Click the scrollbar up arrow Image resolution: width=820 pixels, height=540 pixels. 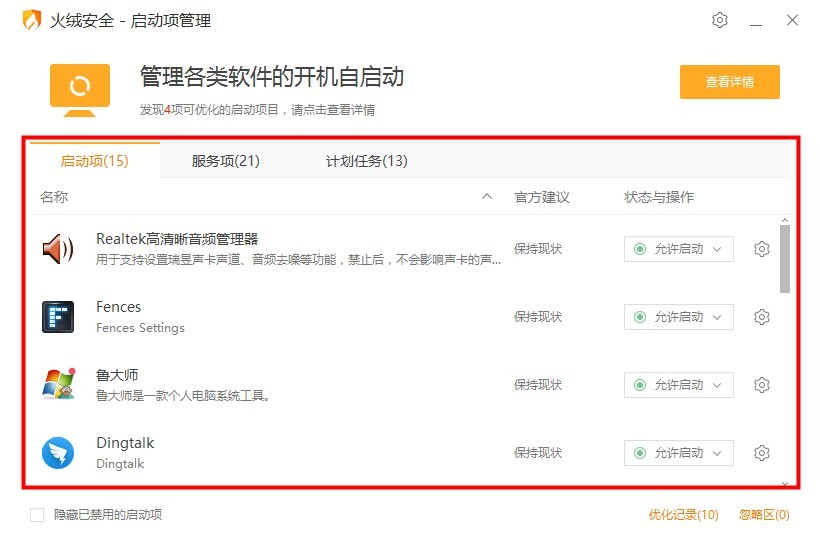point(784,221)
